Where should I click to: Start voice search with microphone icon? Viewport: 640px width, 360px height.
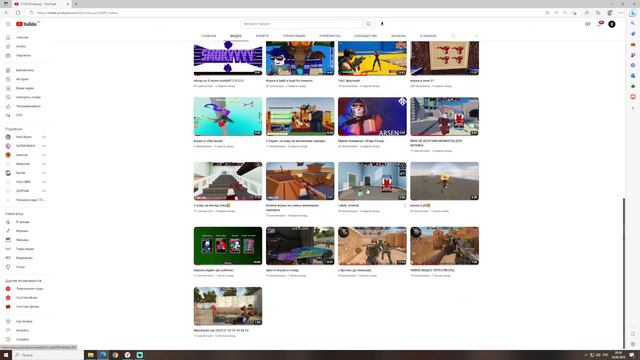point(382,24)
